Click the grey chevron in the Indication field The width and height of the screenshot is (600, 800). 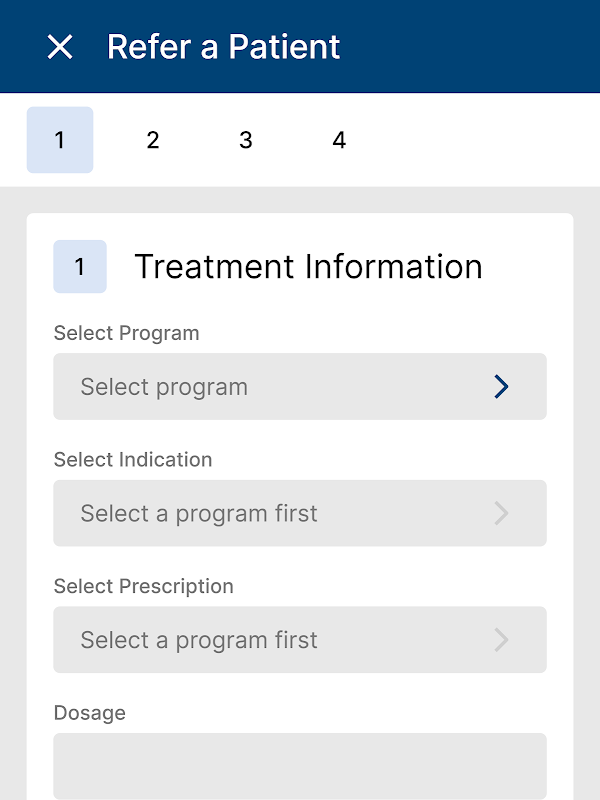pyautogui.click(x=502, y=514)
